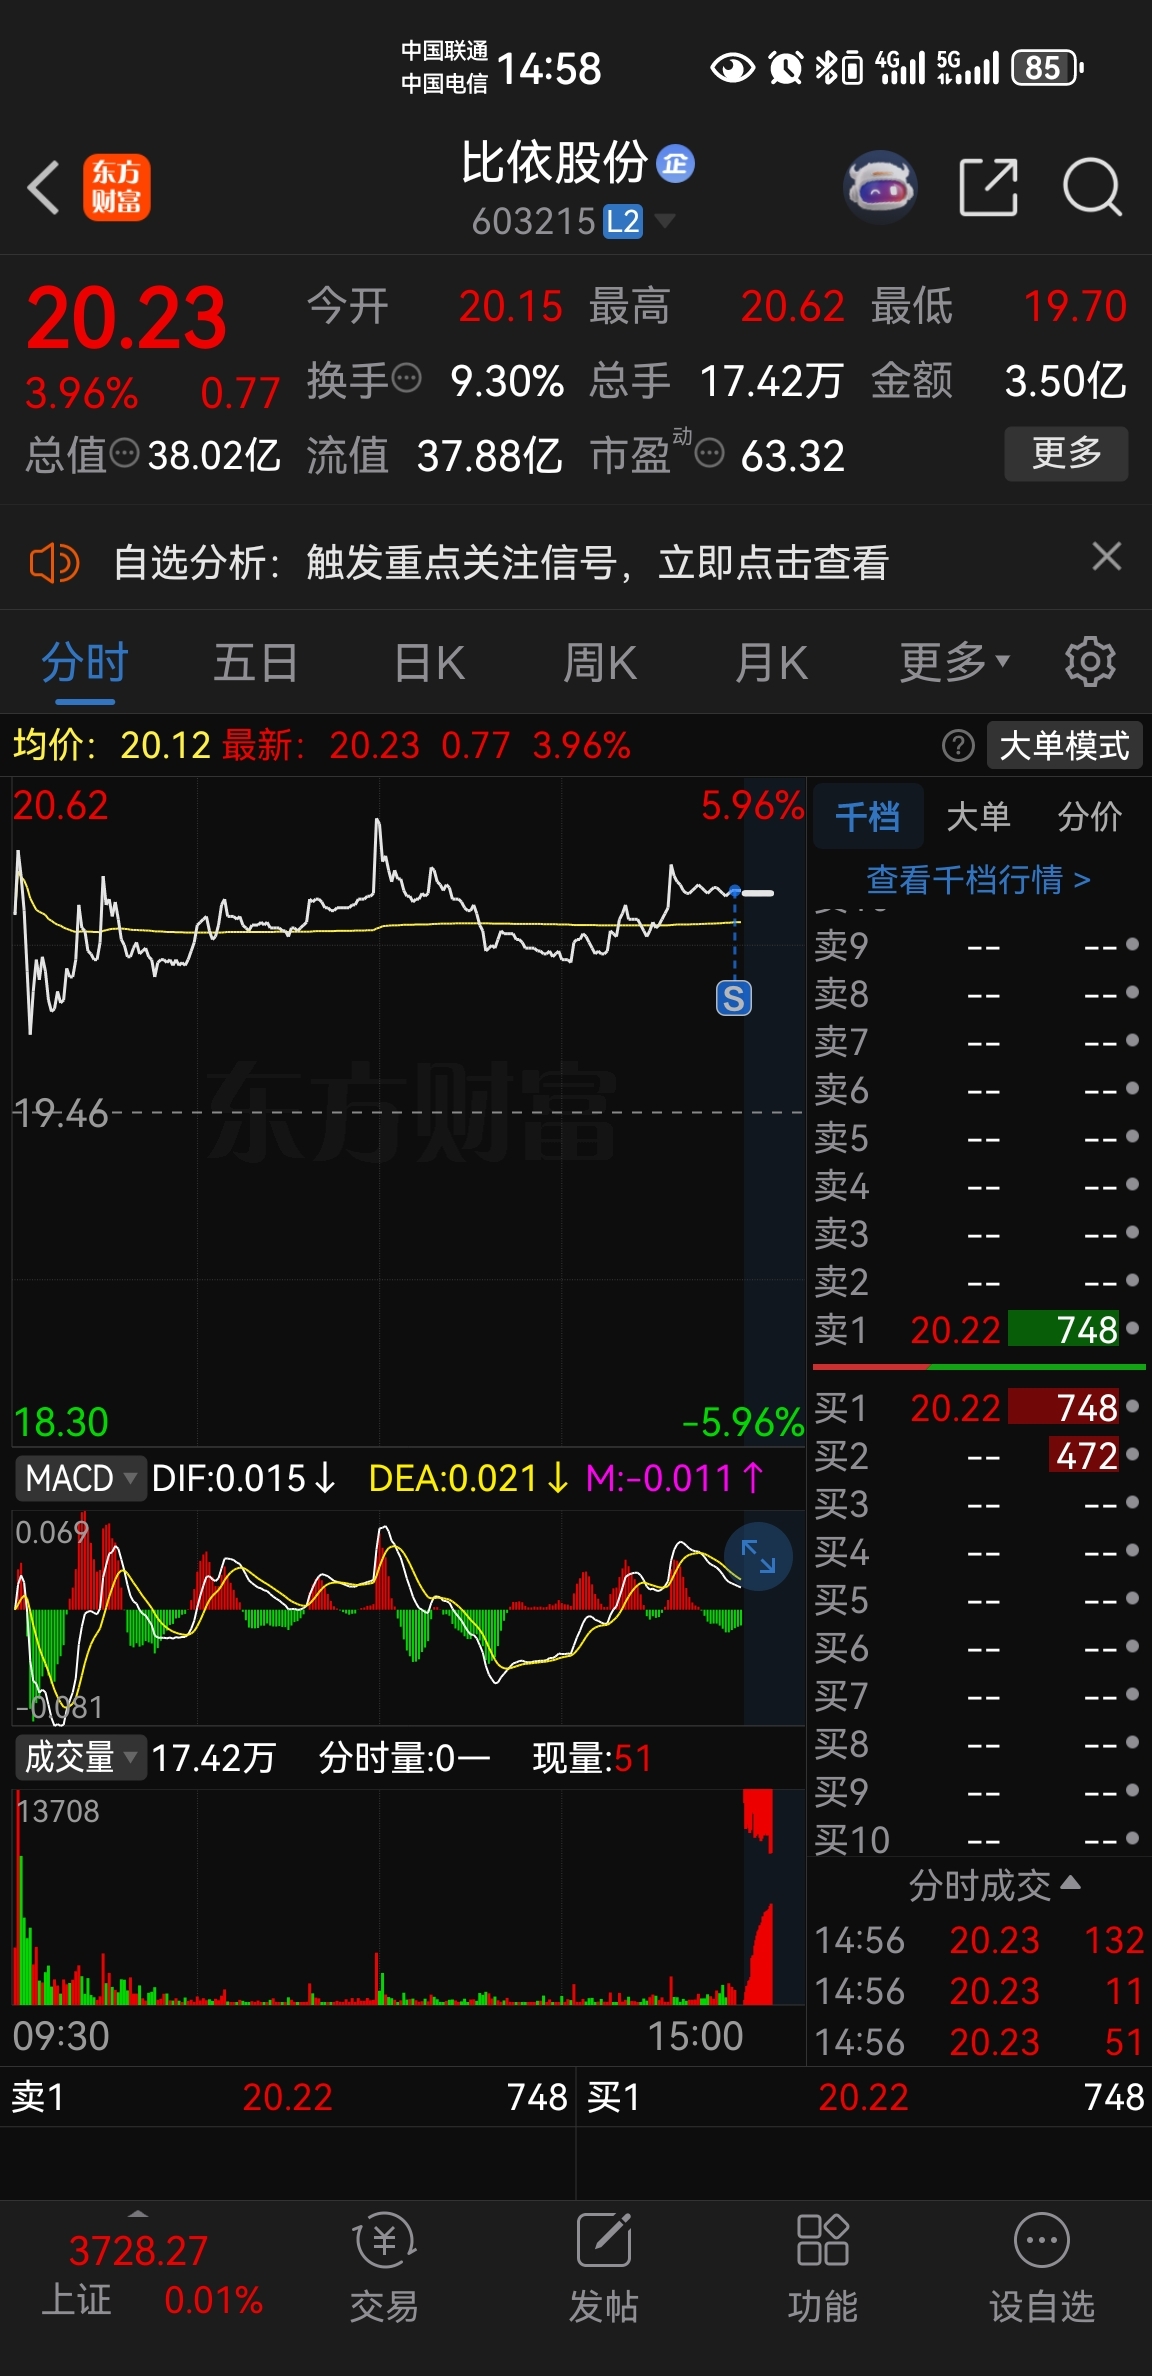Expand chart with fullscreen arrows icon
Viewport: 1152px width, 2376px height.
tap(758, 1556)
